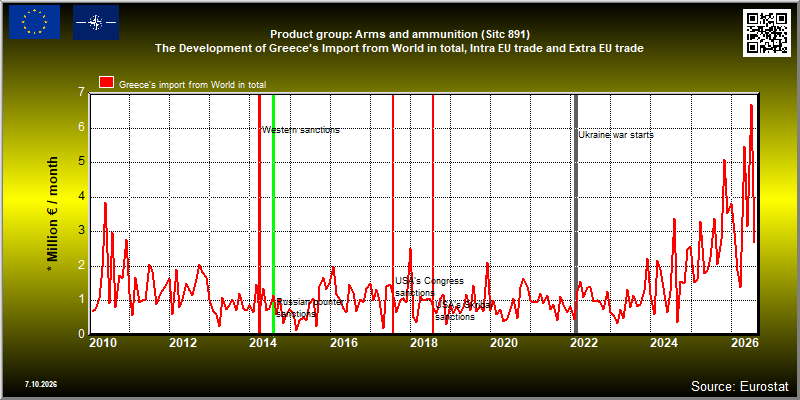Click the x-axis label 2012
This screenshot has width=800, height=400.
tap(183, 343)
